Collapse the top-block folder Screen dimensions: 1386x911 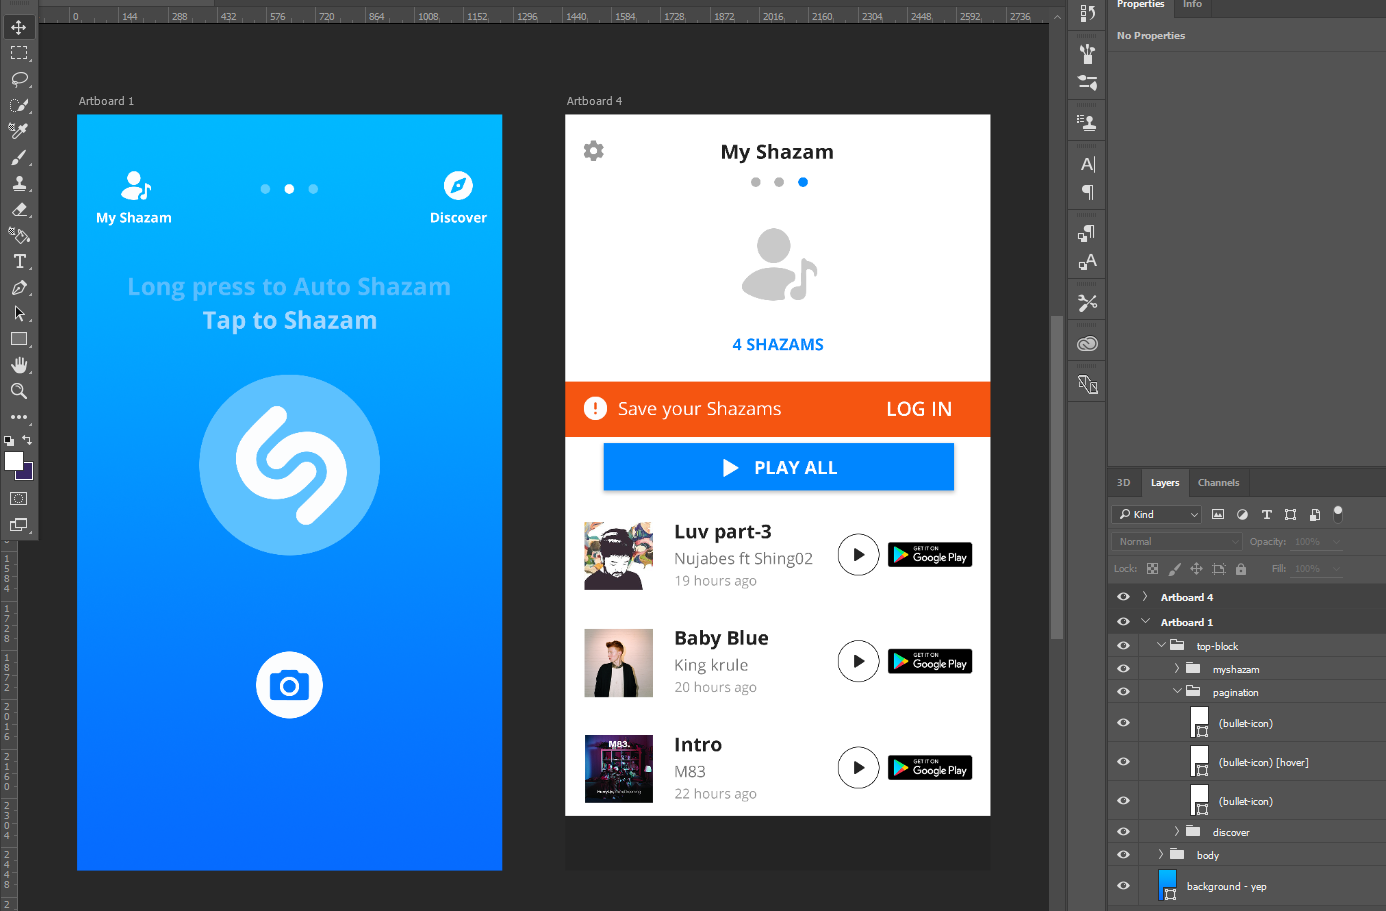point(1161,646)
